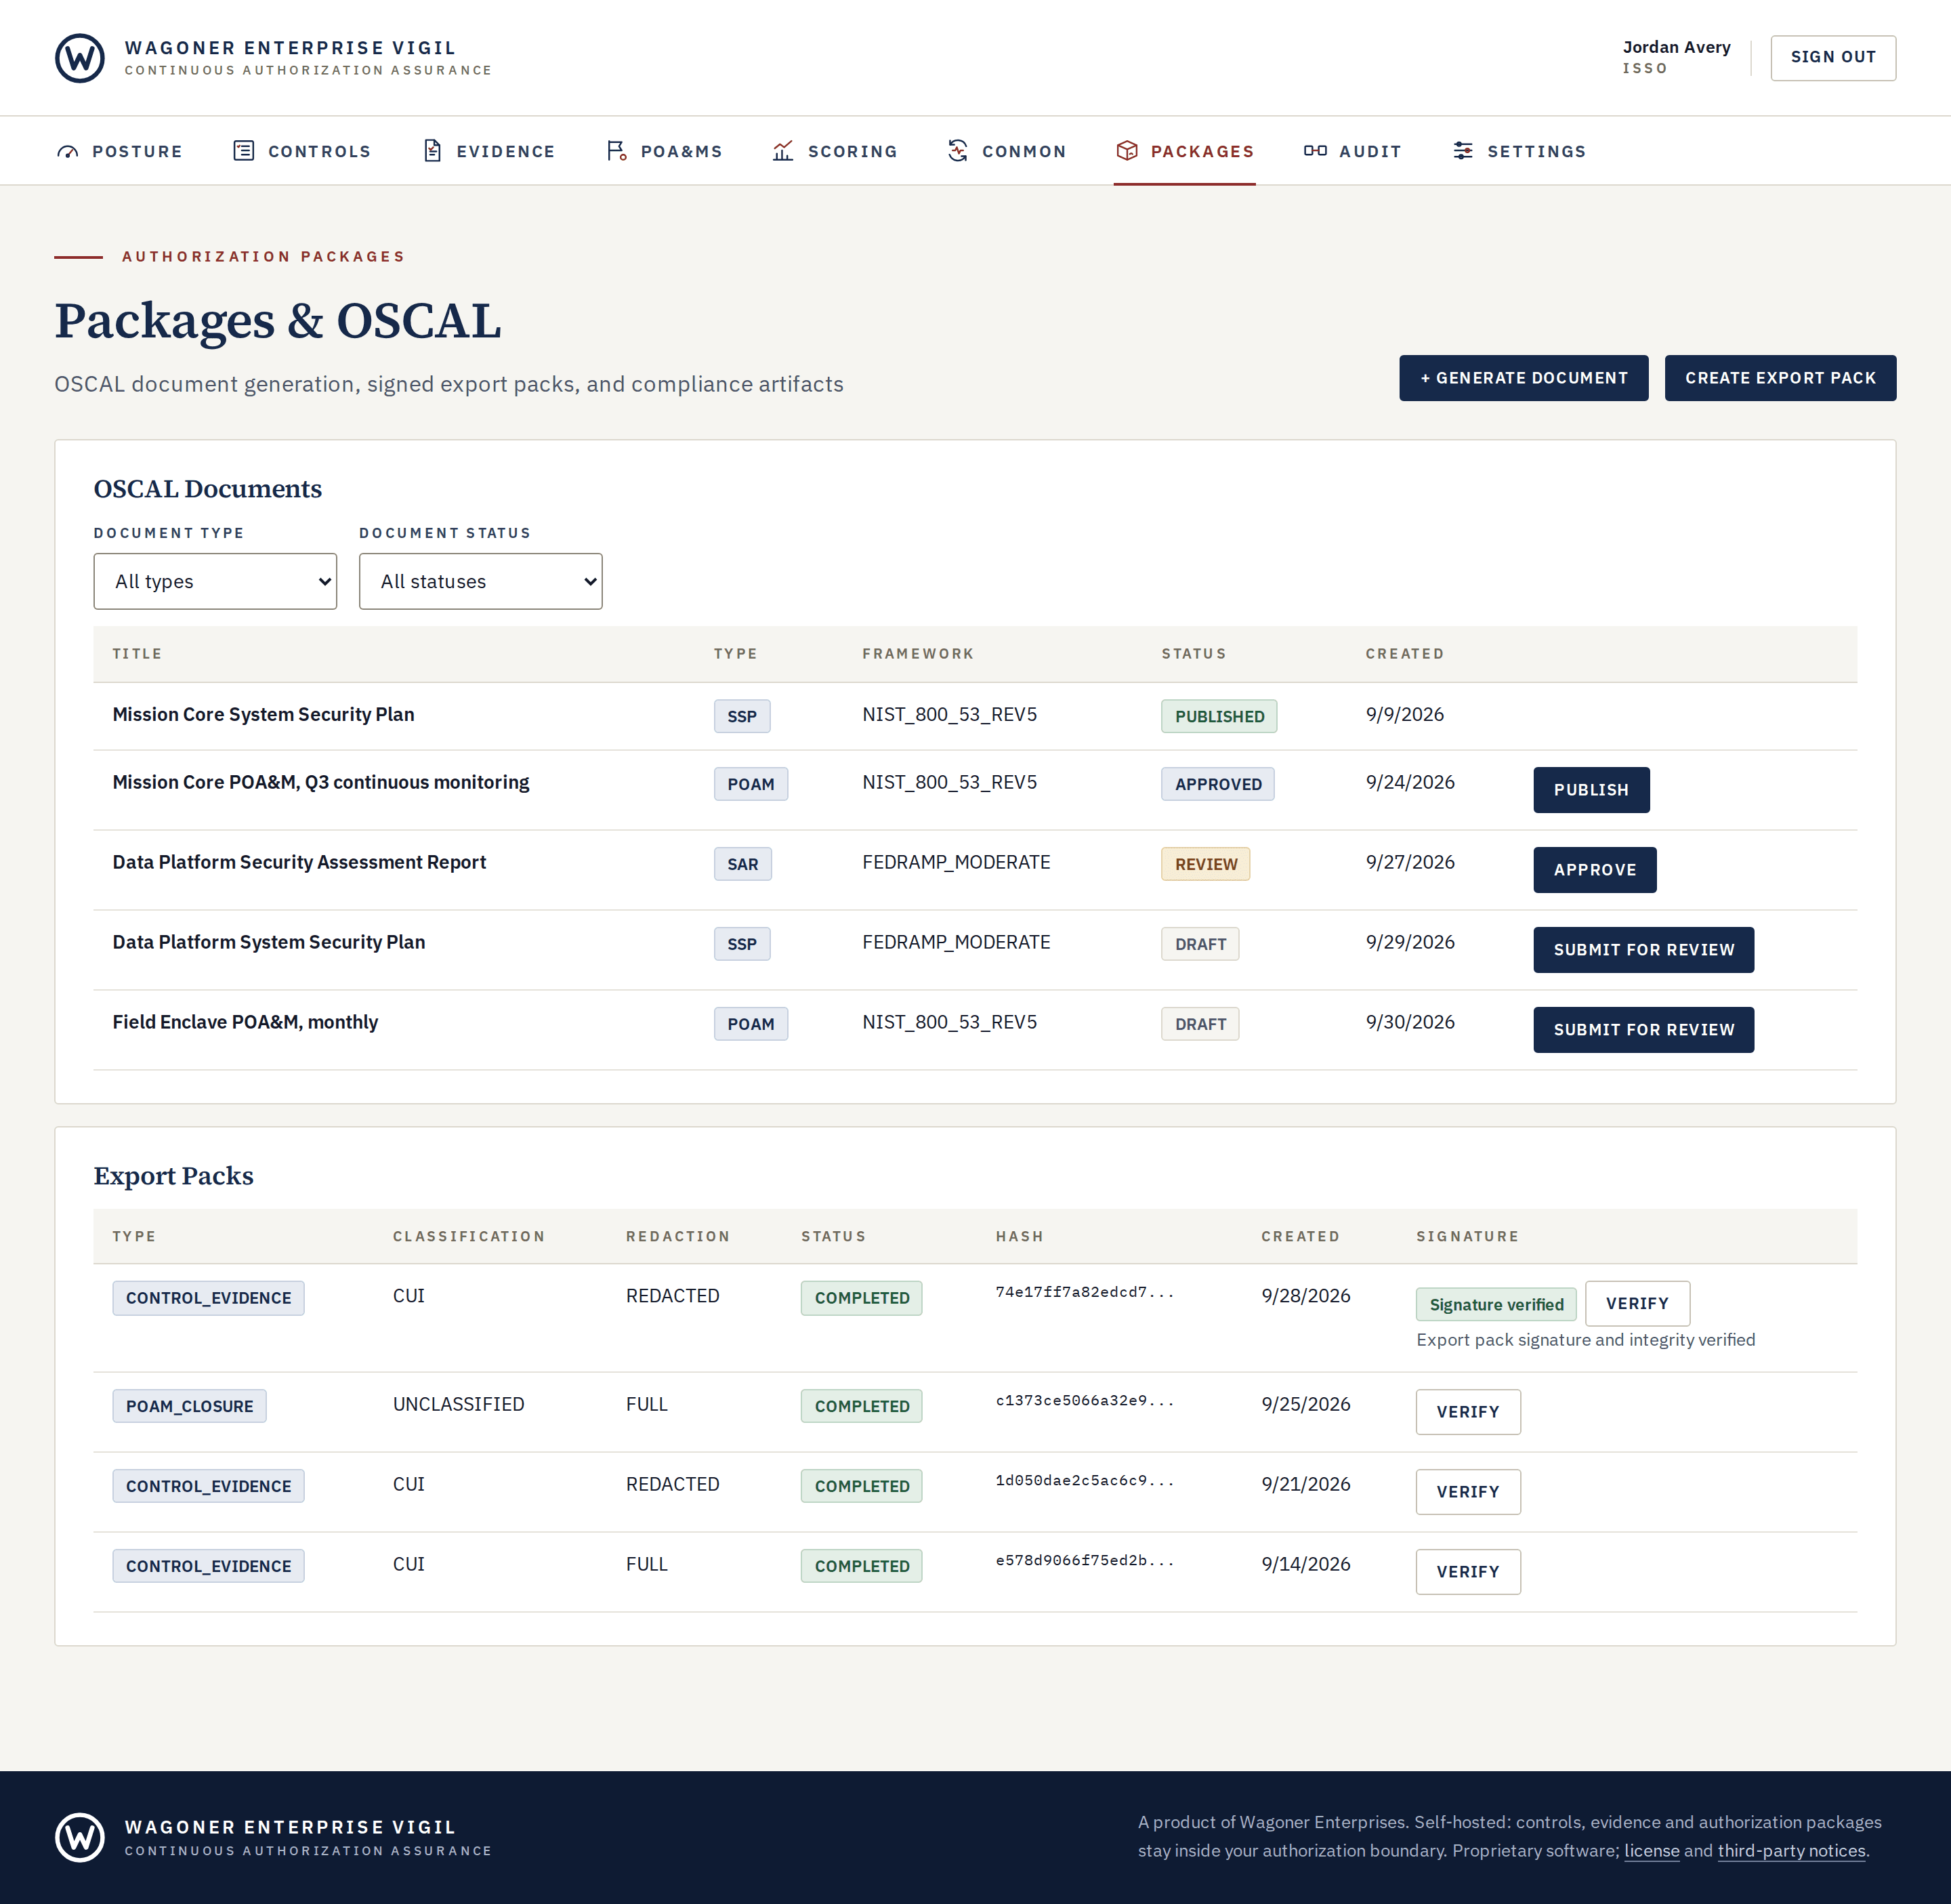Click the Wagoner W logo in header
Image resolution: width=1951 pixels, height=1904 pixels.
pos(80,58)
